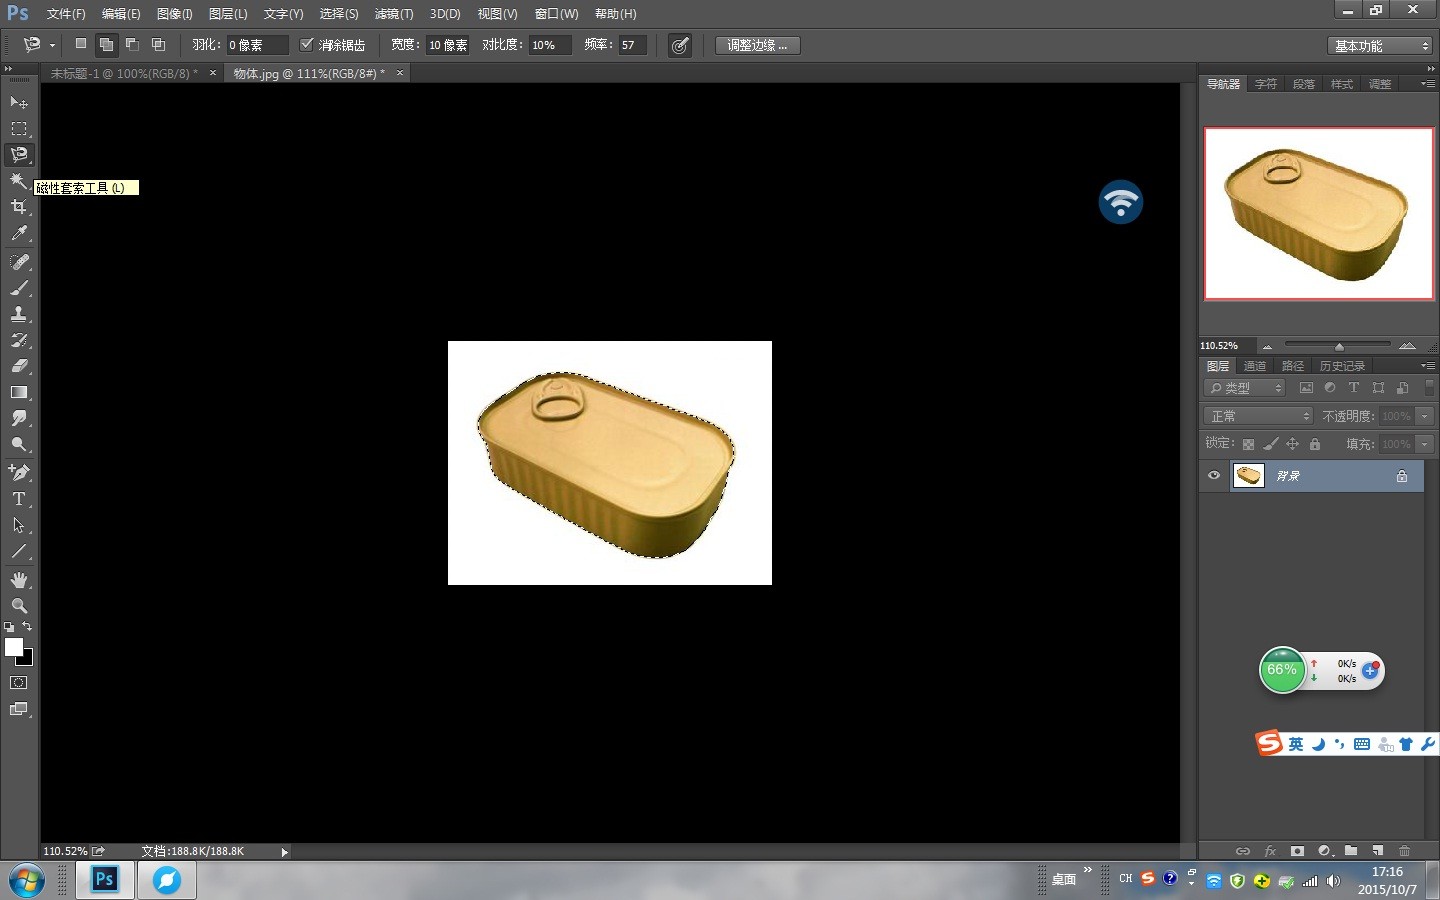The height and width of the screenshot is (900, 1440).
Task: Select the Line shape tool
Action: pyautogui.click(x=19, y=551)
